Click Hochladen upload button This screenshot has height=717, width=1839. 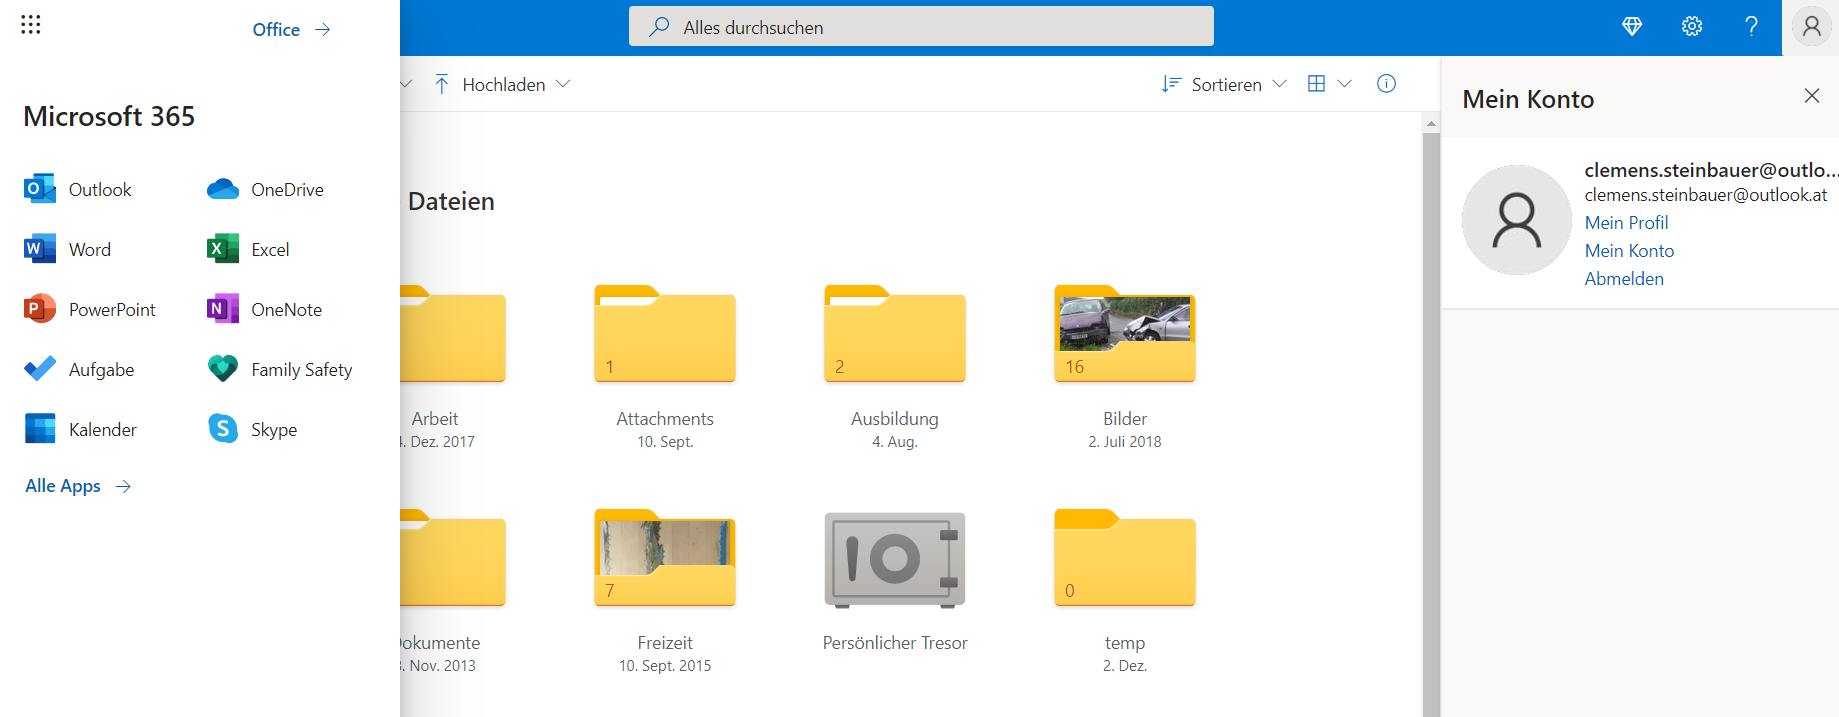(490, 85)
